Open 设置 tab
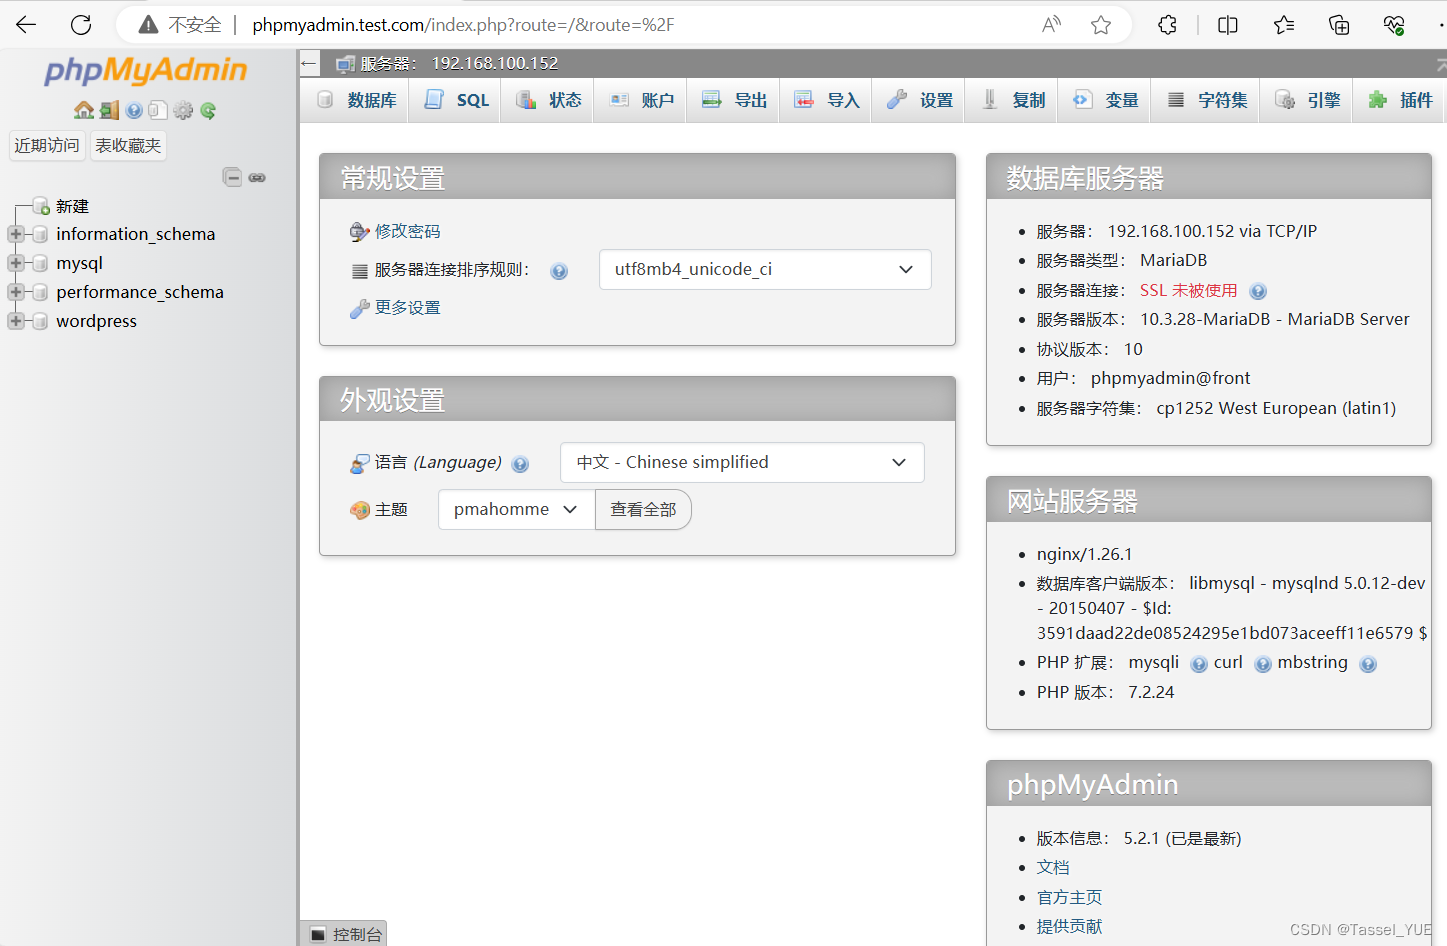Screen dimensions: 1447x946 919,100
